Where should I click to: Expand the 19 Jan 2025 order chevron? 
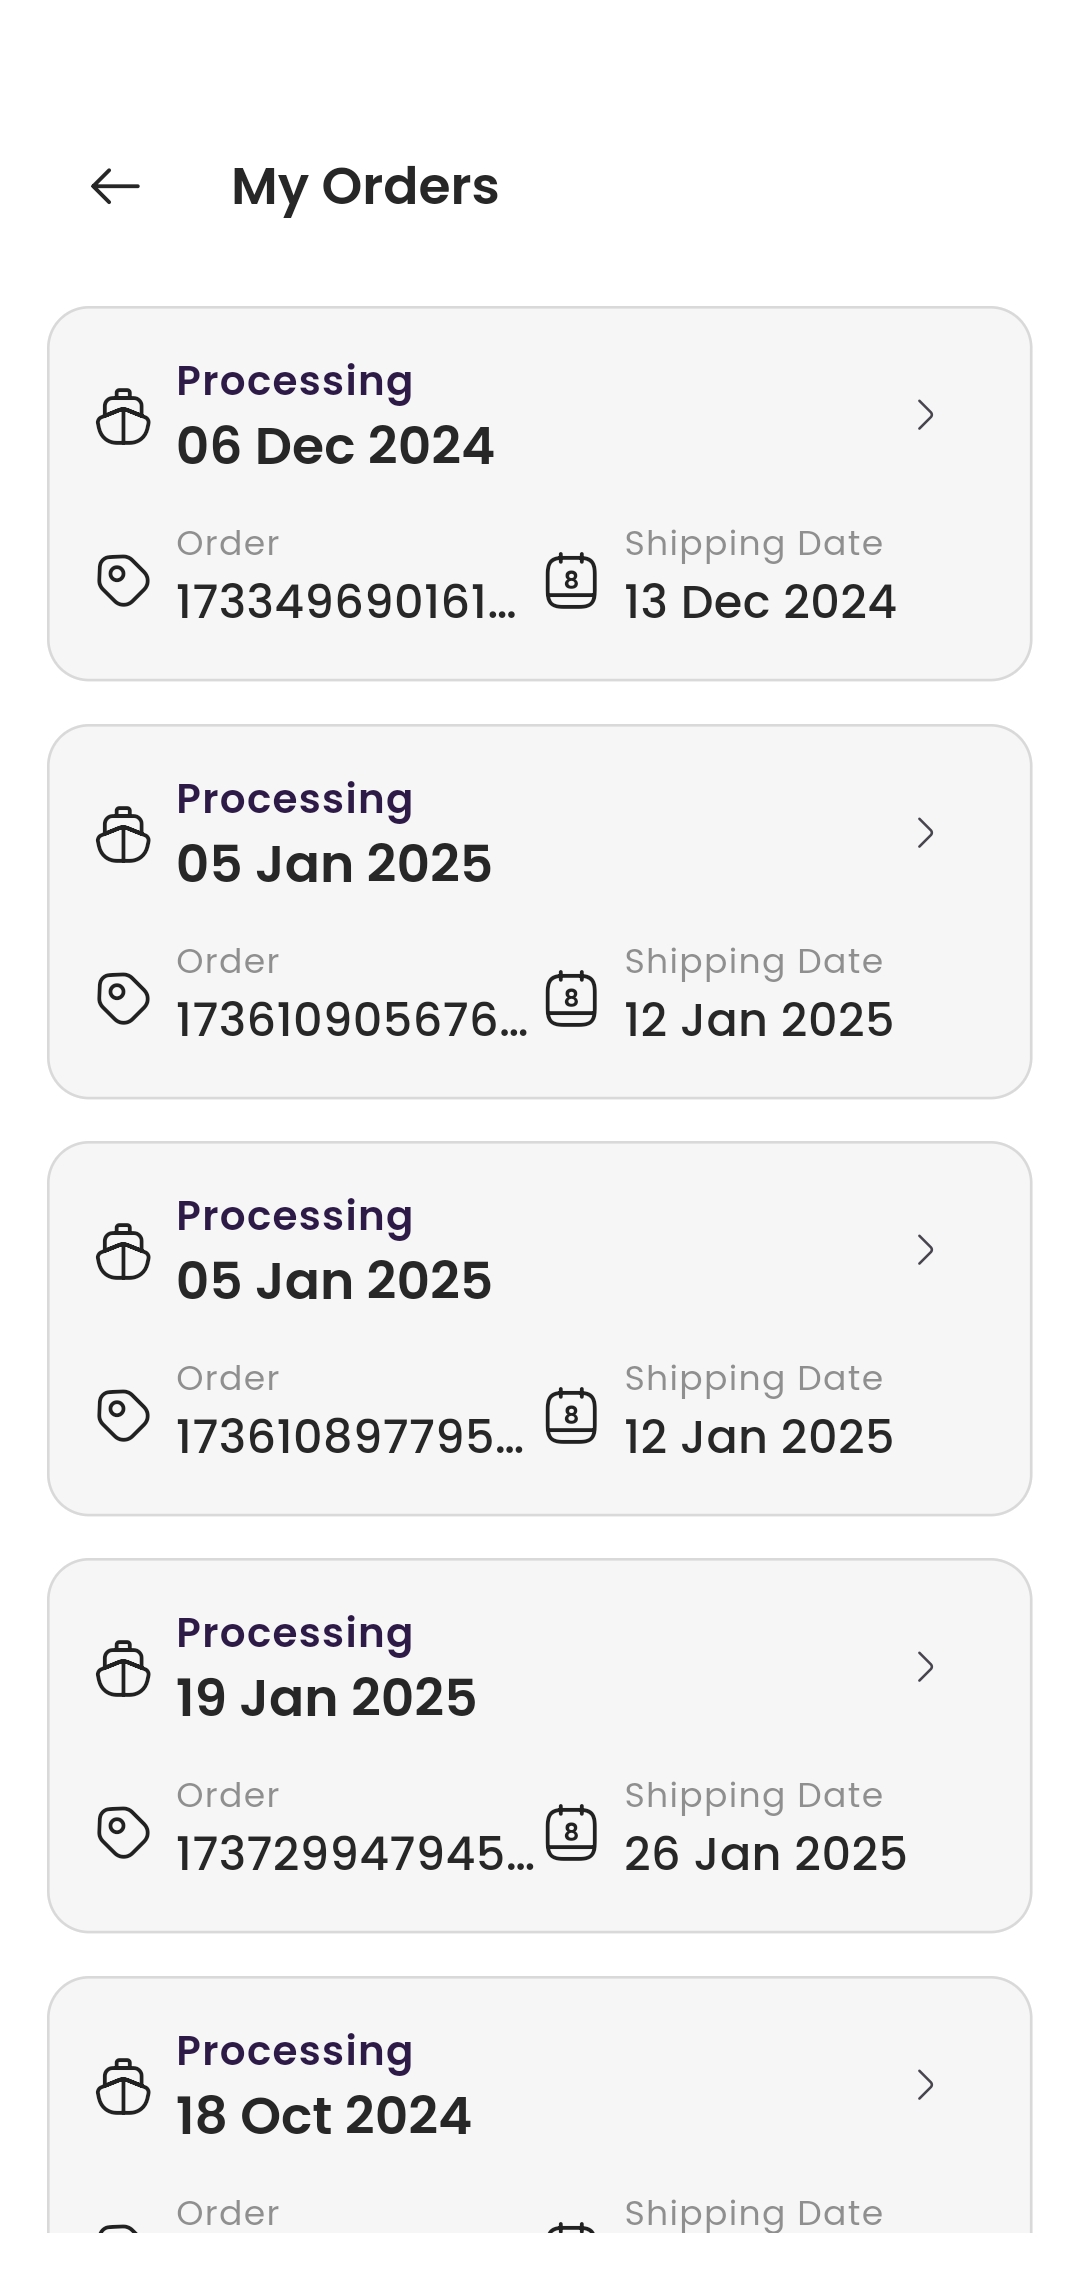(925, 1667)
